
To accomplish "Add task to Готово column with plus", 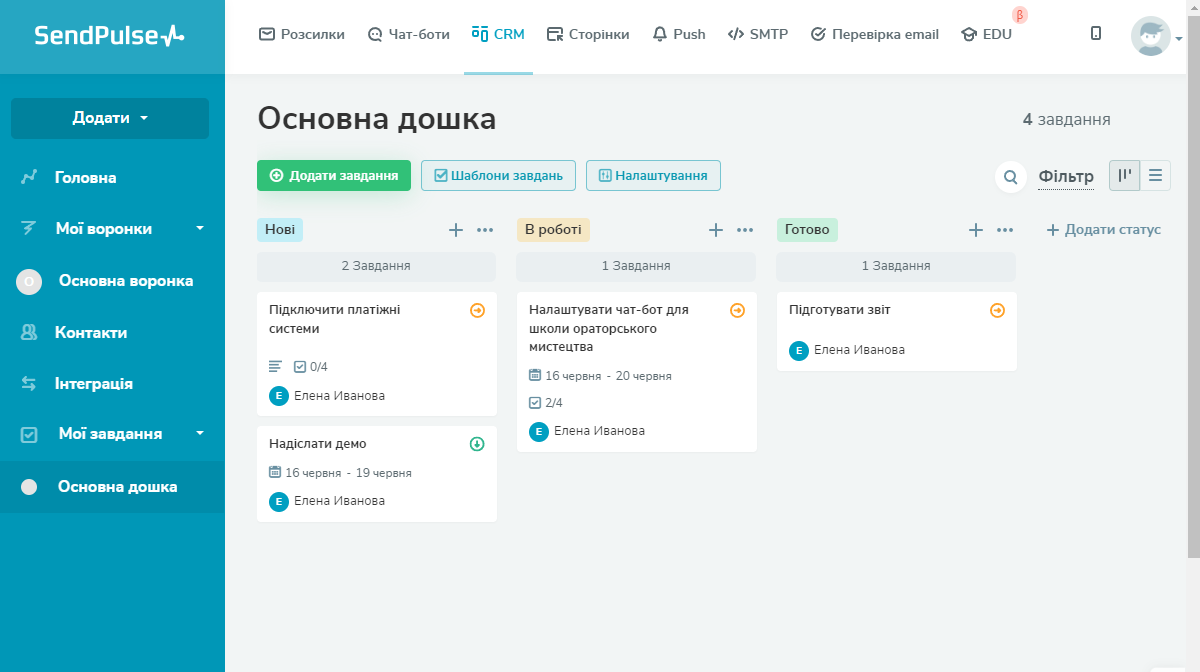I will 976,230.
